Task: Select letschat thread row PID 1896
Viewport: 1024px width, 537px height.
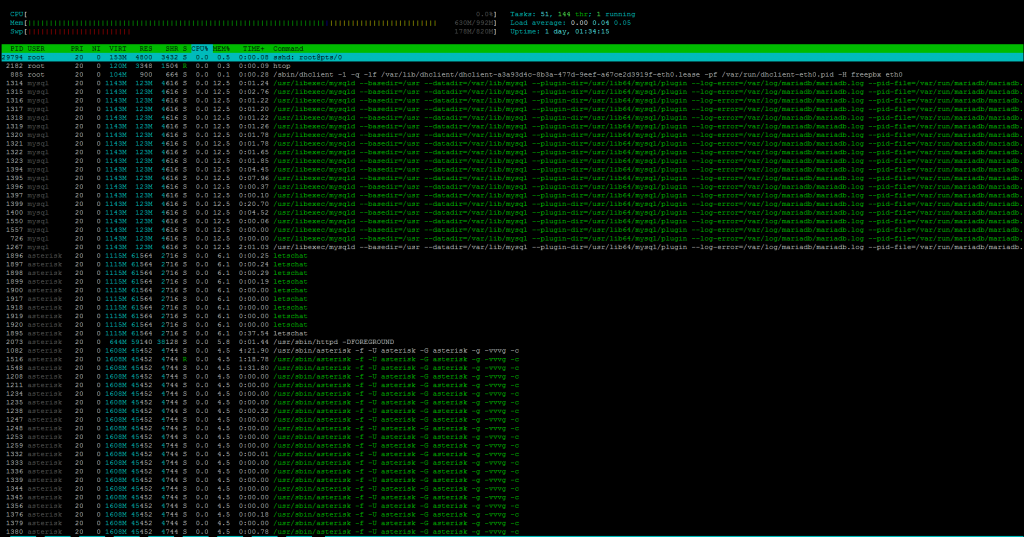Action: [512, 255]
